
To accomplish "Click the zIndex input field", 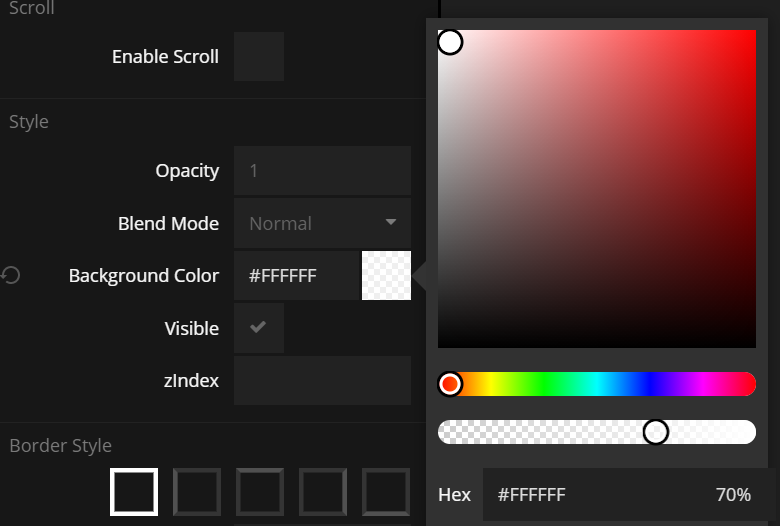I will (x=322, y=381).
